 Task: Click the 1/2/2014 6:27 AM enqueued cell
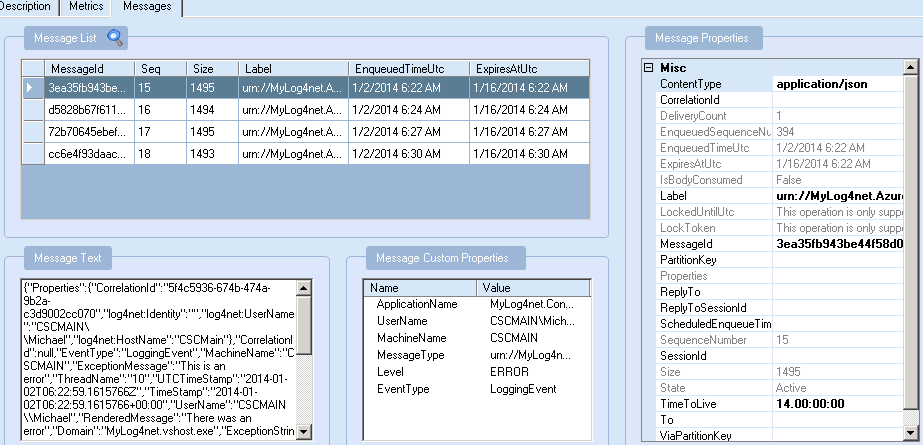coord(409,131)
